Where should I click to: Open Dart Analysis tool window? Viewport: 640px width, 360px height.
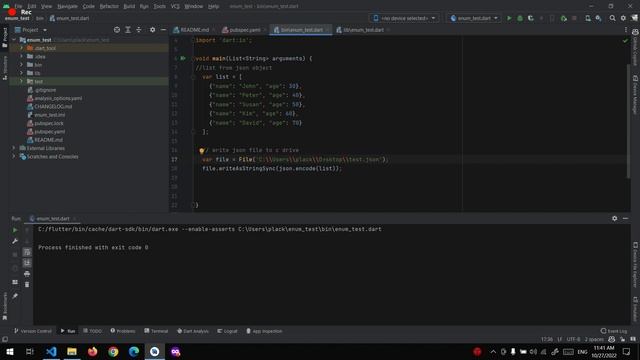(193, 331)
